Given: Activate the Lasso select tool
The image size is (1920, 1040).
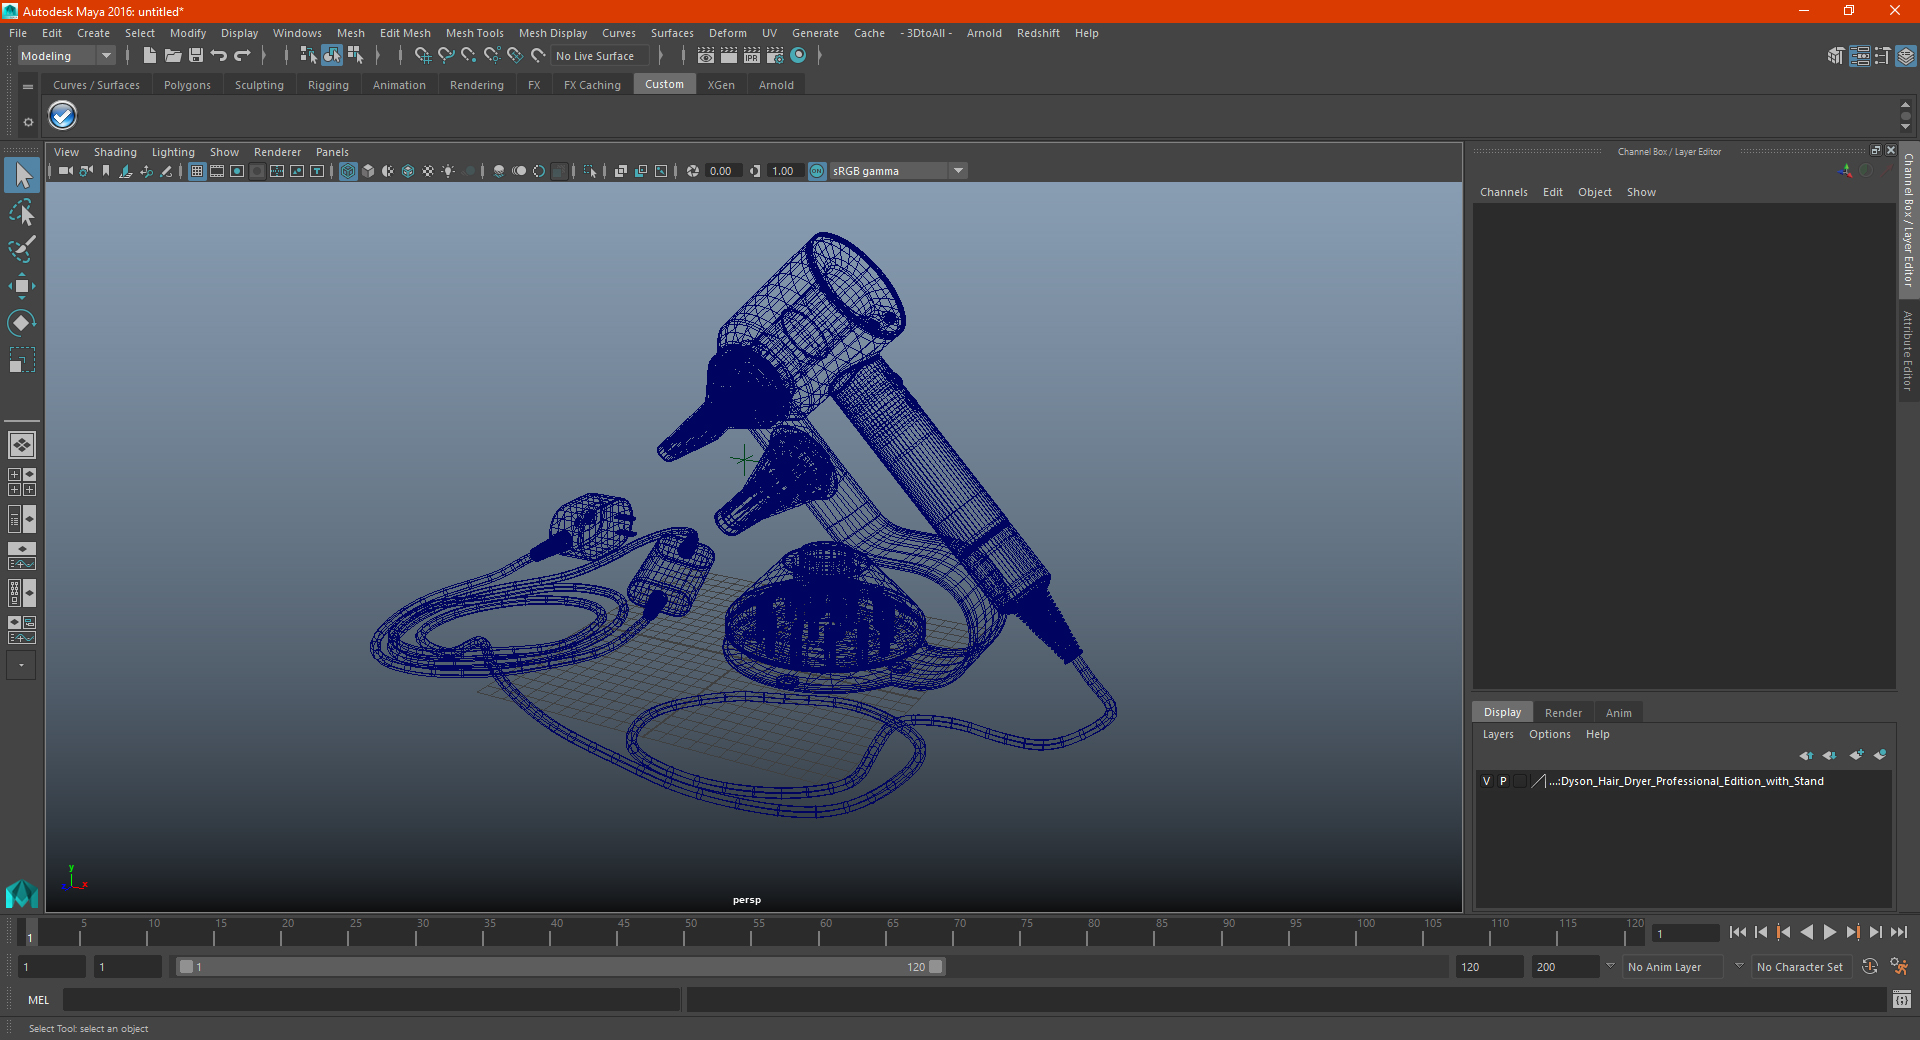Looking at the screenshot, I should click(x=22, y=212).
